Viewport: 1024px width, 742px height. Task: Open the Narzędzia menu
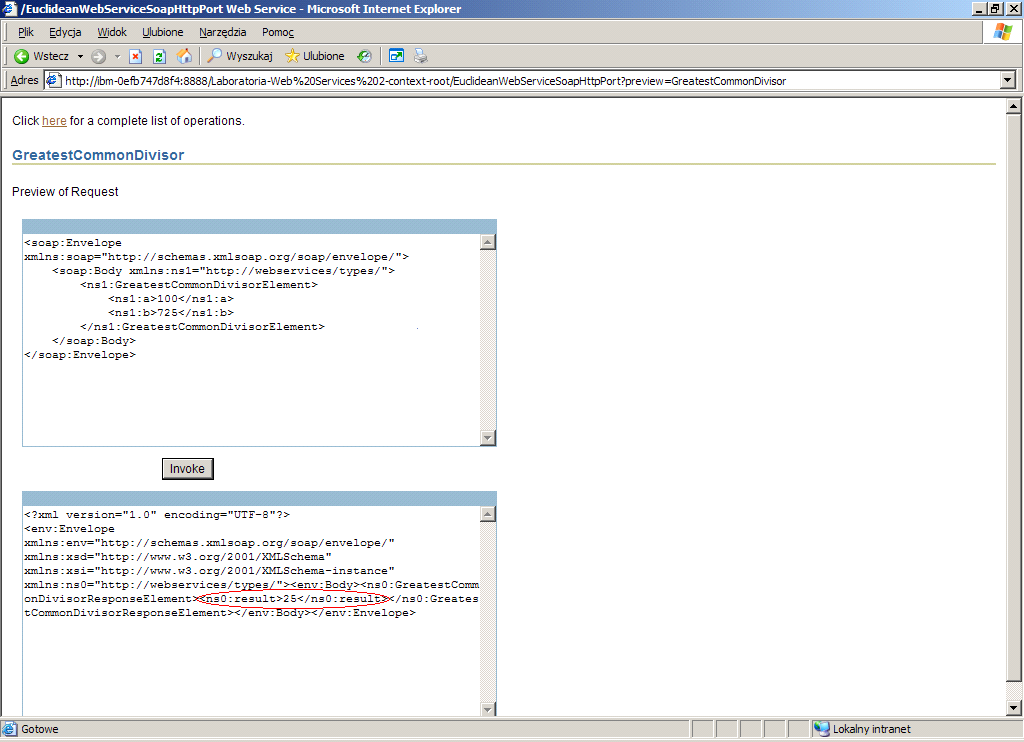(x=223, y=32)
